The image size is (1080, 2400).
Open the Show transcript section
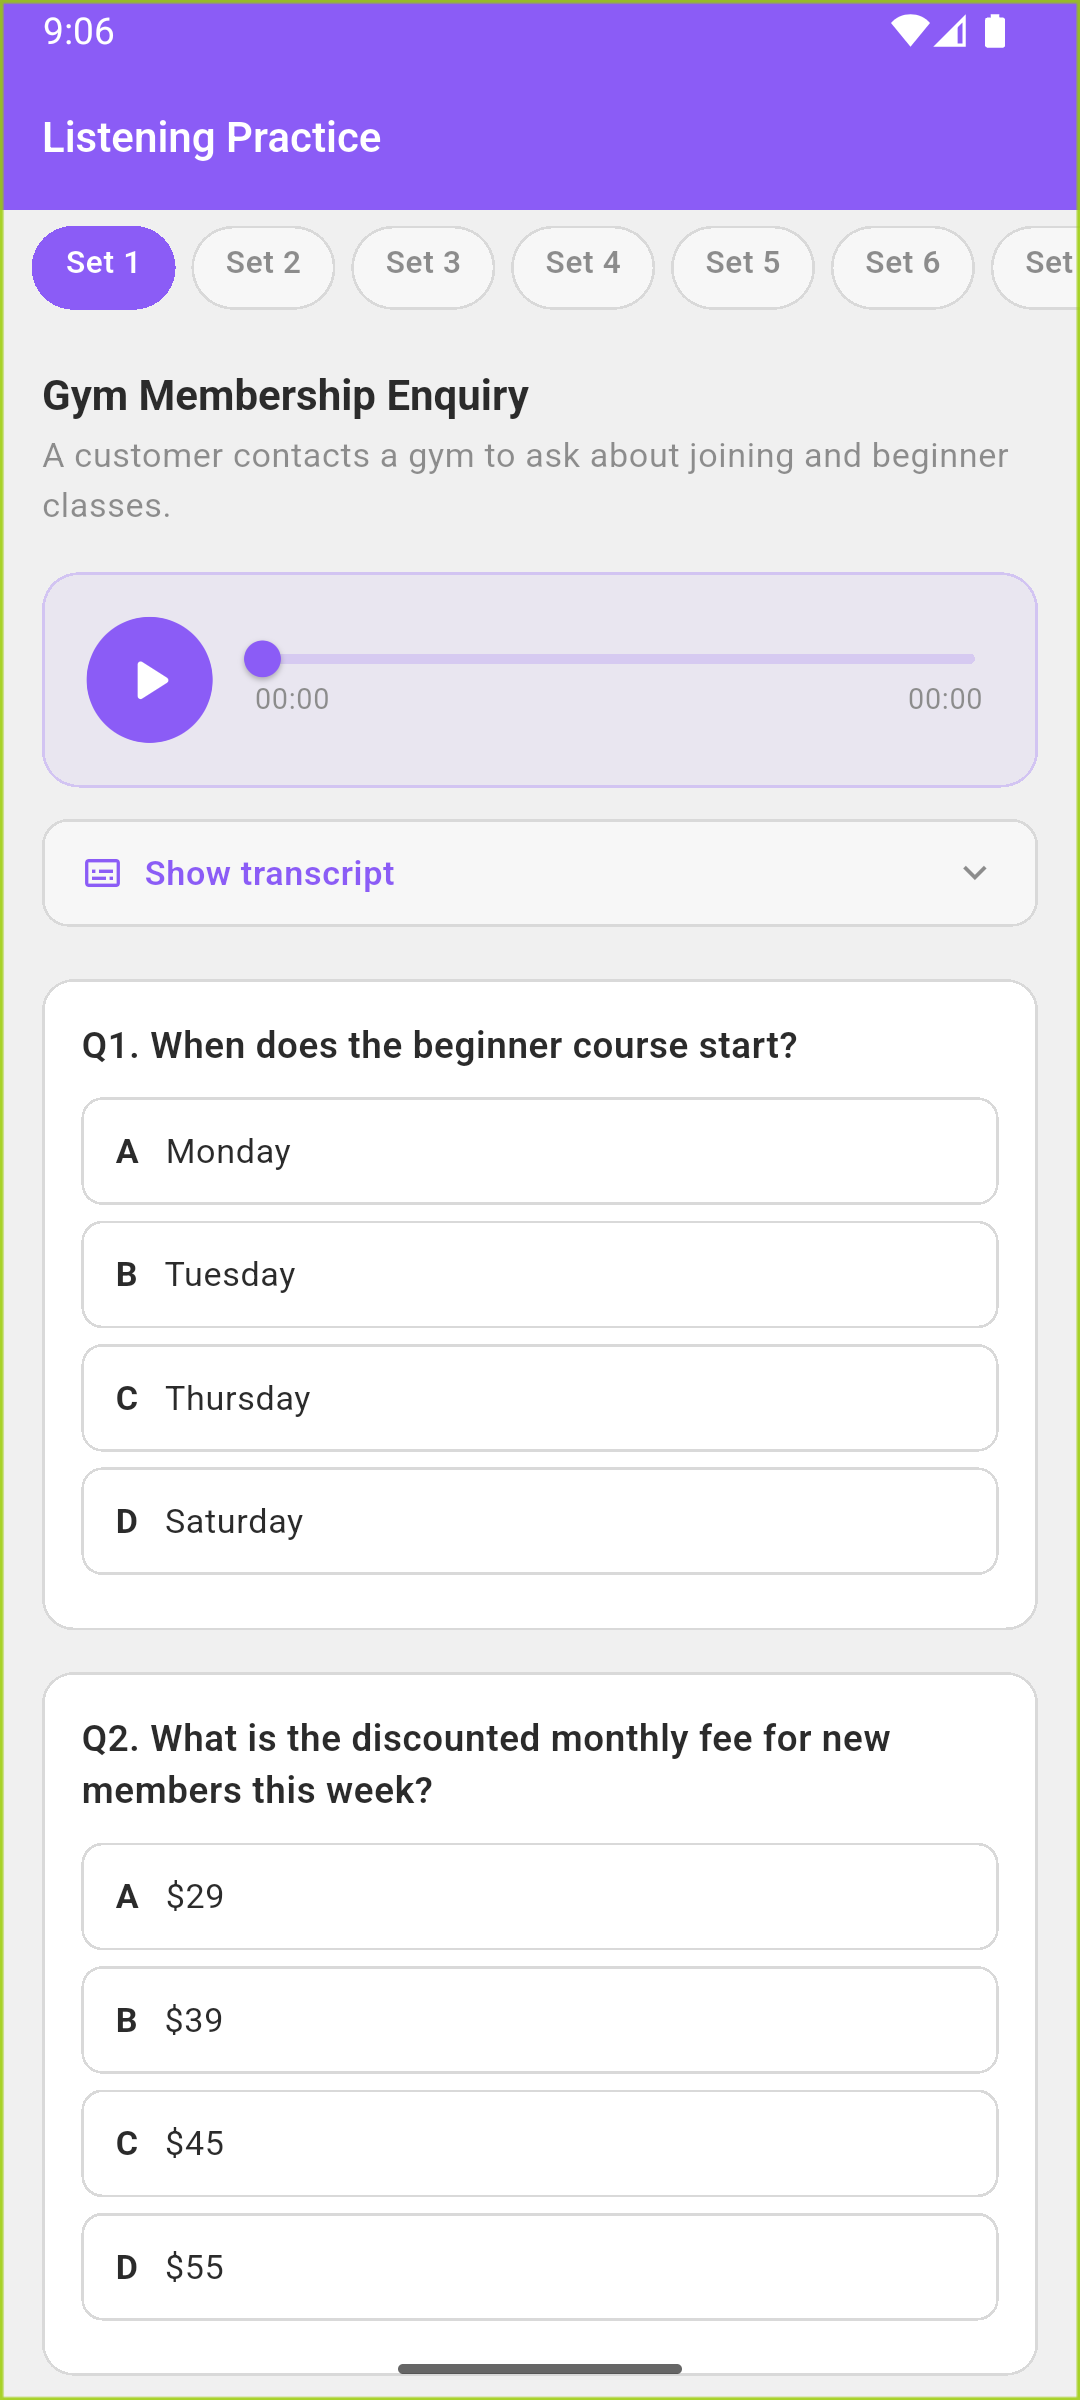[268, 873]
